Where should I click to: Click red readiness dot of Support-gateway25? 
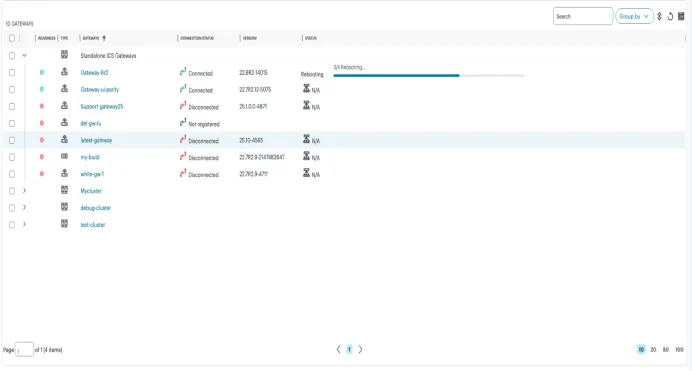(42, 106)
